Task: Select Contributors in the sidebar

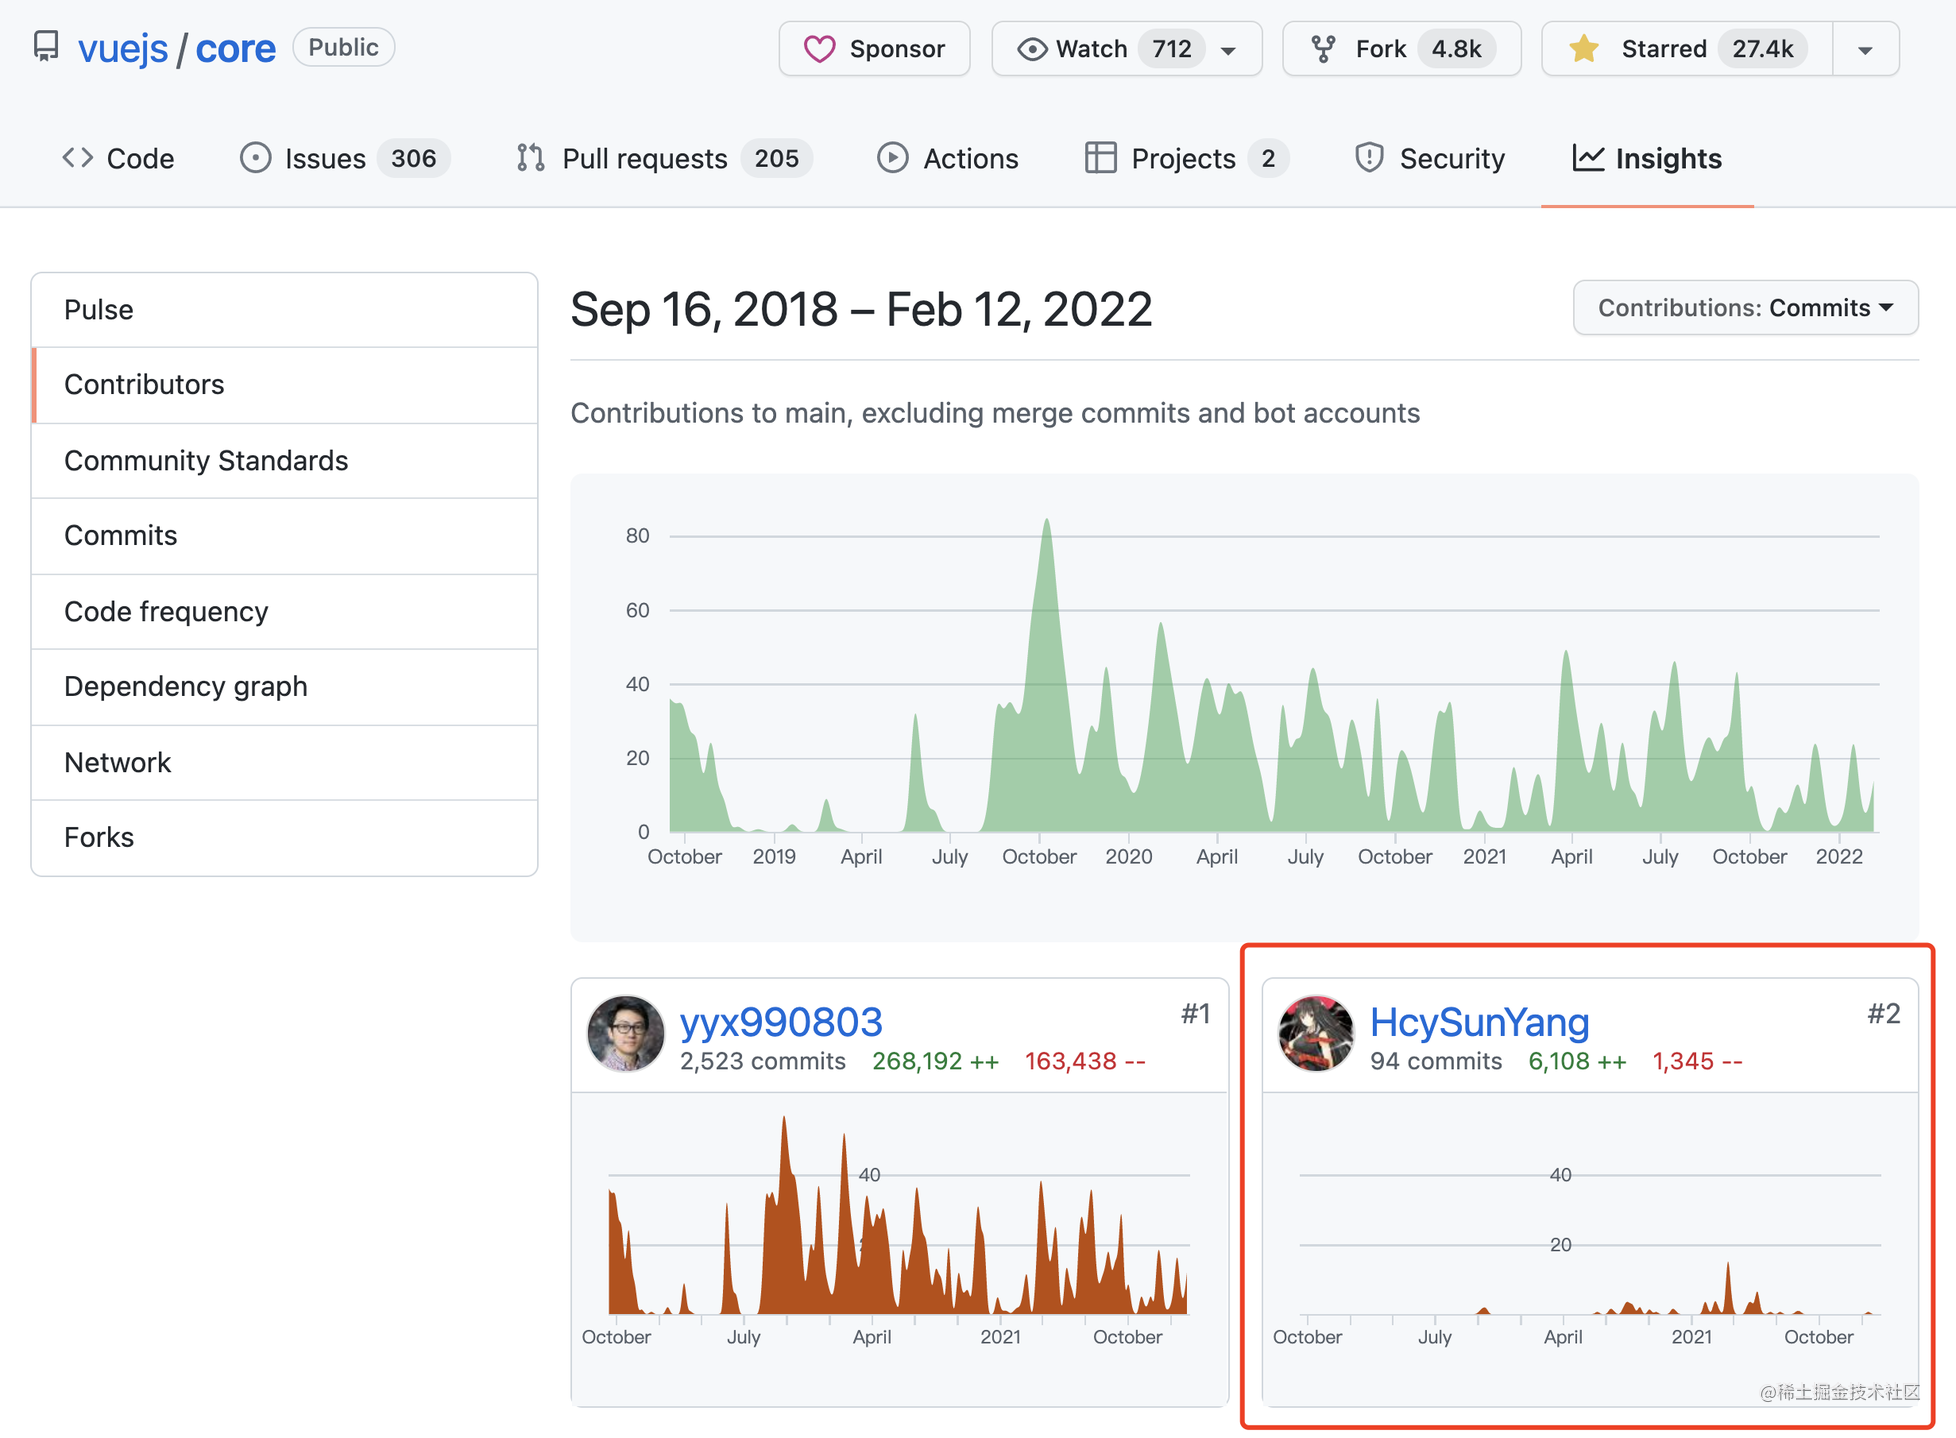Action: click(285, 385)
